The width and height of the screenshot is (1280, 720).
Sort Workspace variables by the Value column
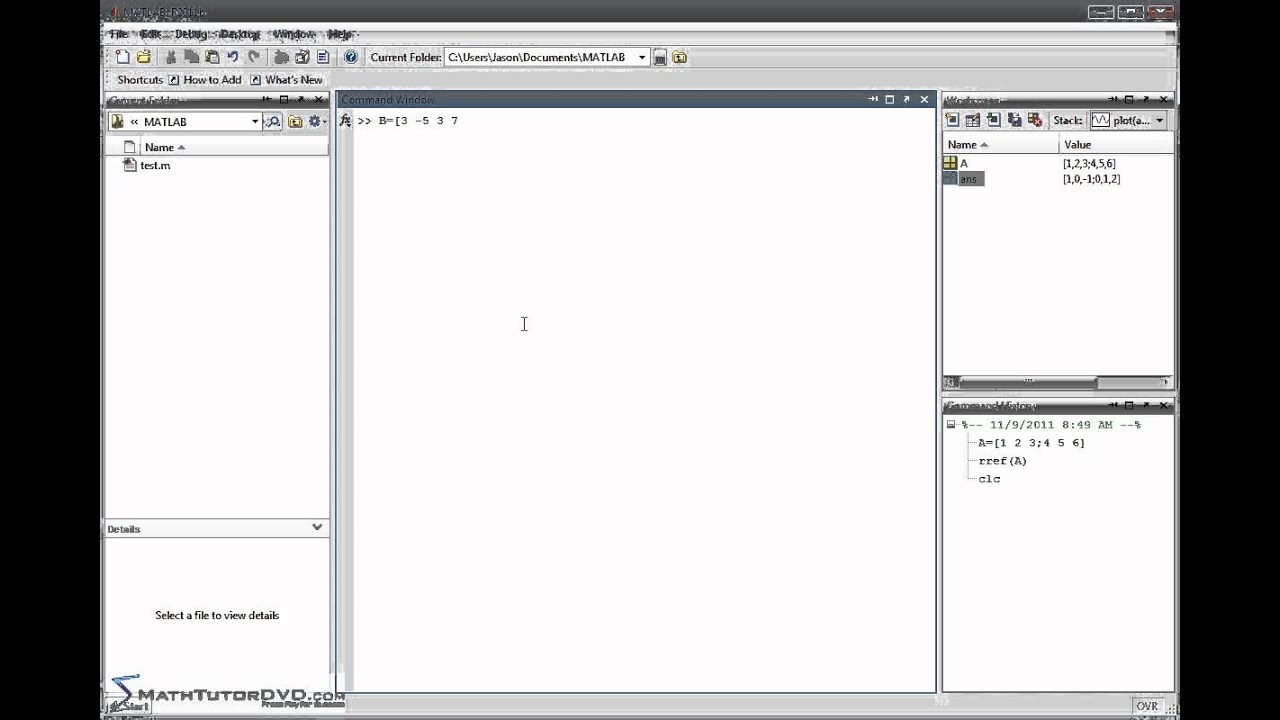click(x=1117, y=145)
